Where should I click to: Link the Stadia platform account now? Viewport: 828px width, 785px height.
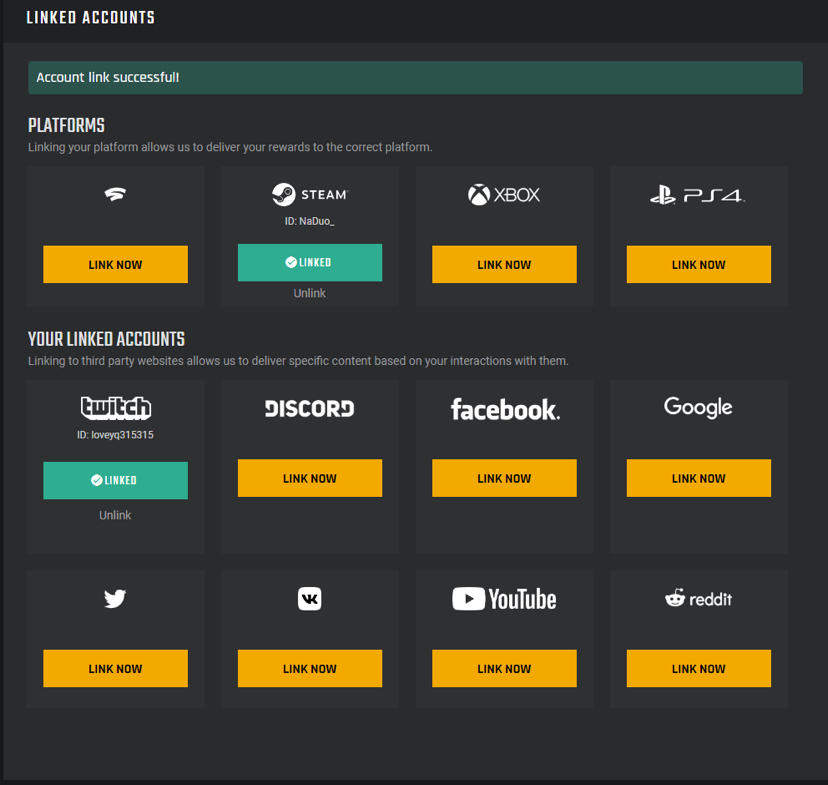tap(115, 264)
